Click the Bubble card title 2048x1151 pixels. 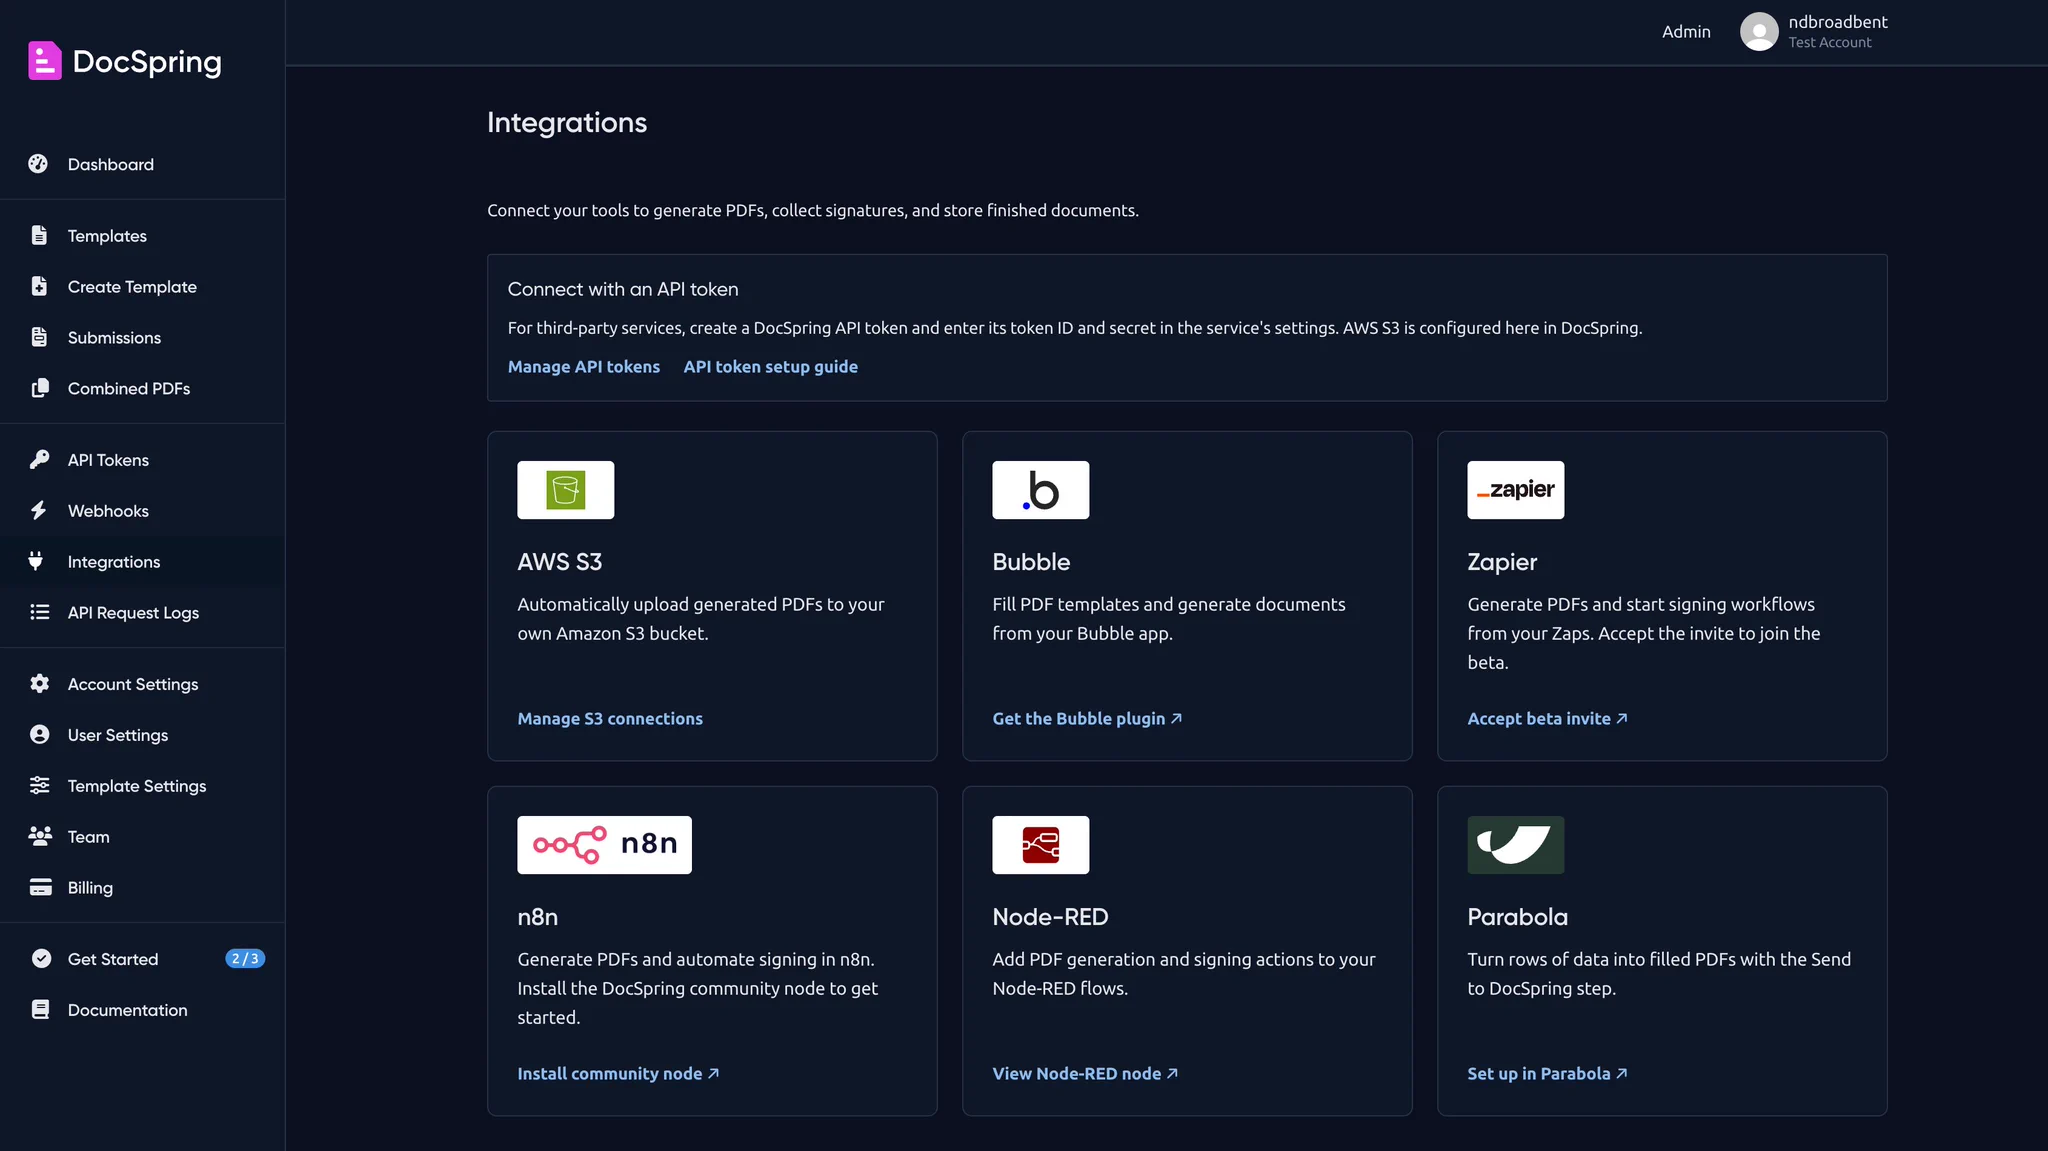1031,561
